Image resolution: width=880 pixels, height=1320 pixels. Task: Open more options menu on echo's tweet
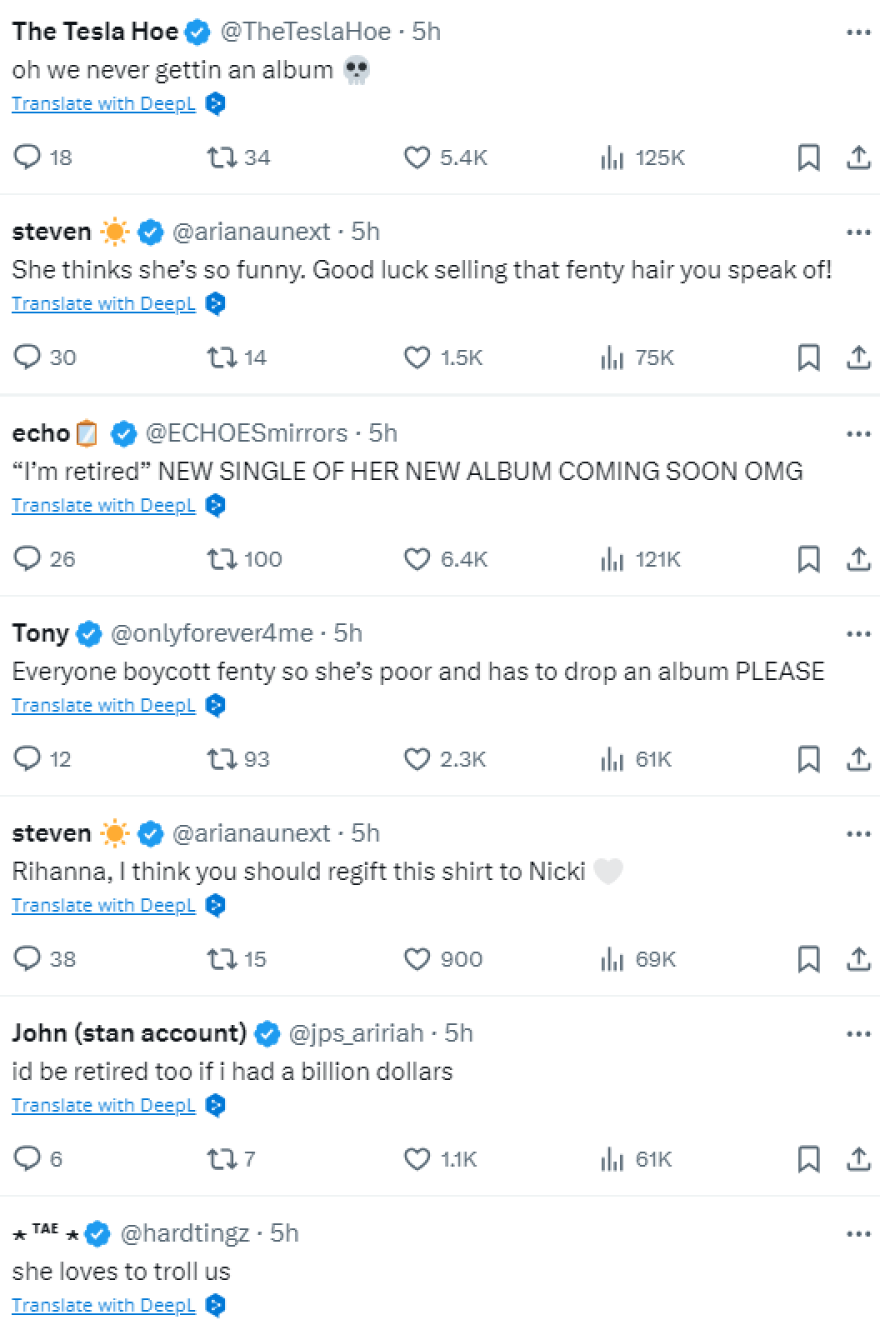[x=858, y=433]
